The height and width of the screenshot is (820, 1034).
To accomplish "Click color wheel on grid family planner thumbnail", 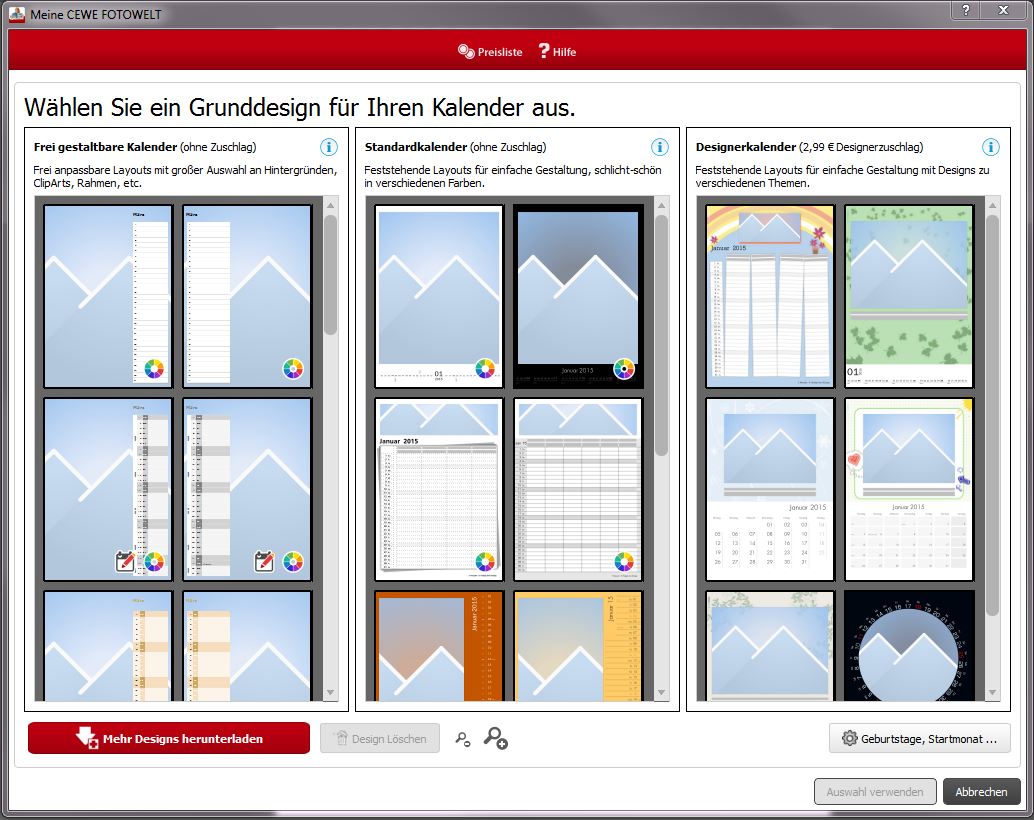I will tap(624, 561).
